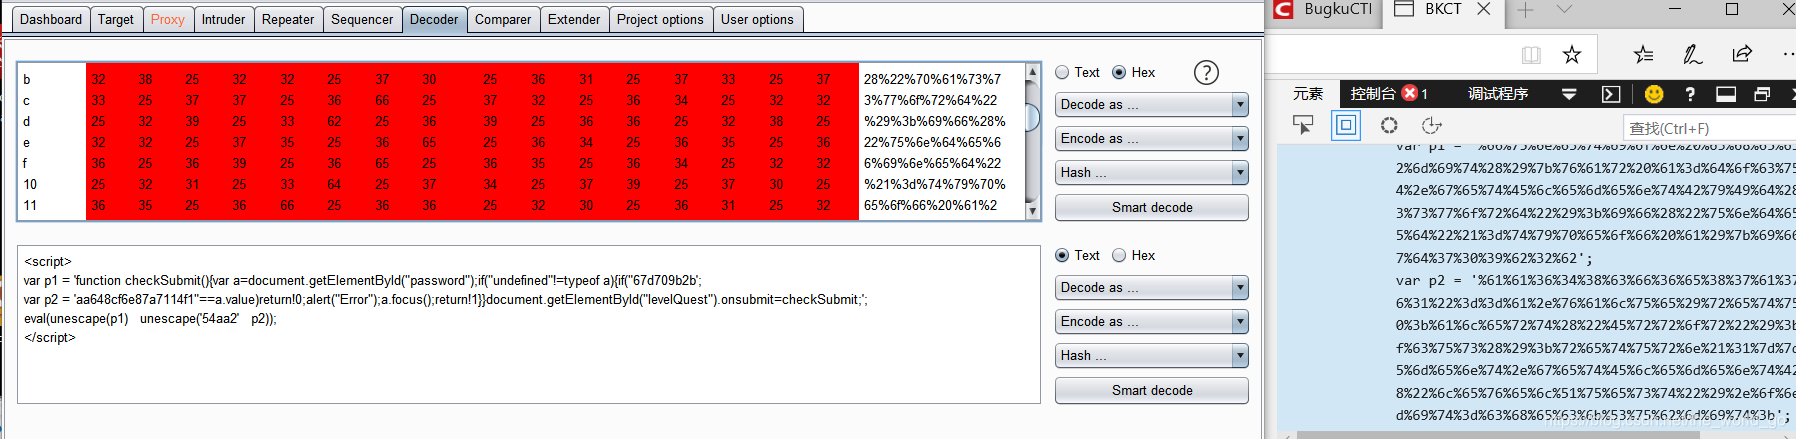Expand the DevTools more tabs triangle

[1569, 94]
